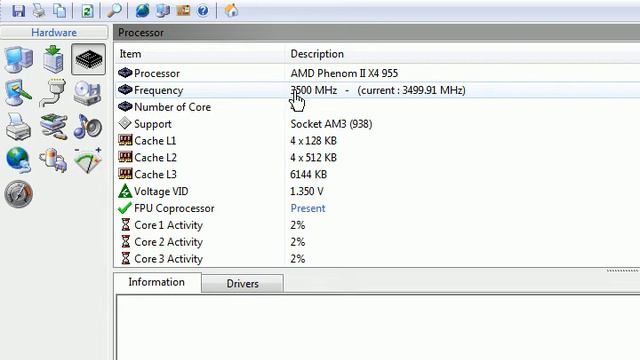Click the 4 x 512 KB value
The image size is (640, 360).
coord(313,158)
